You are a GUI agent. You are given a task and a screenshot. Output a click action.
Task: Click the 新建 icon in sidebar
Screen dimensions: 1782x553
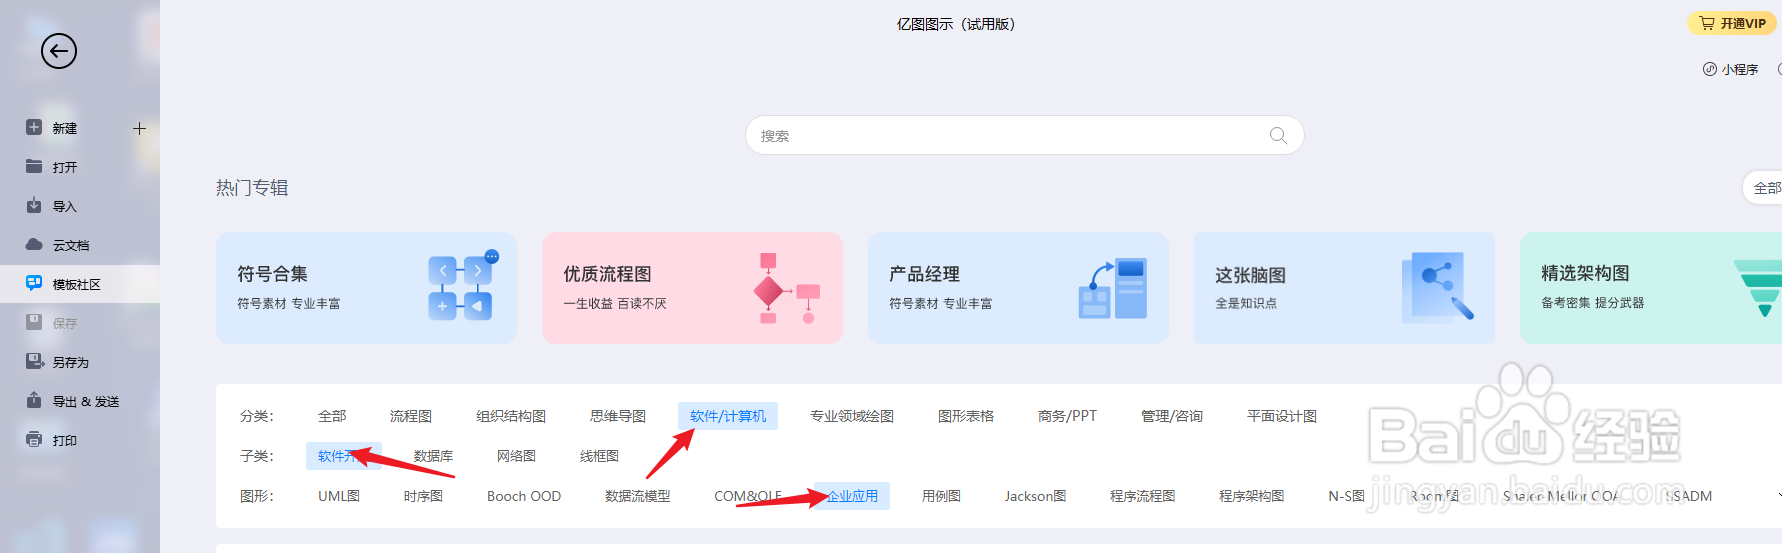click(34, 127)
